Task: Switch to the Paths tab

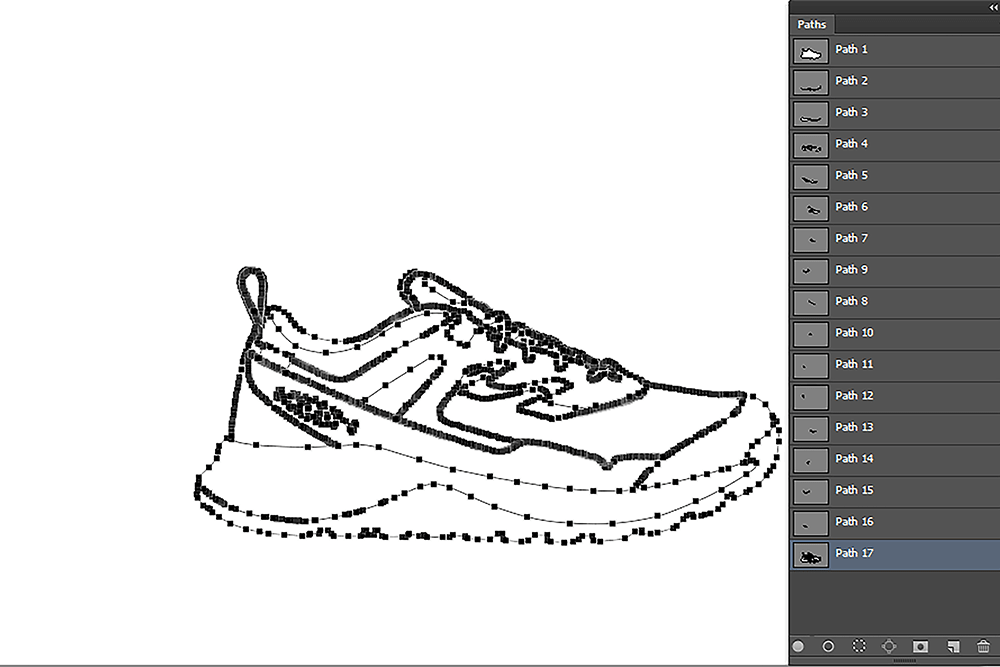Action: tap(811, 24)
